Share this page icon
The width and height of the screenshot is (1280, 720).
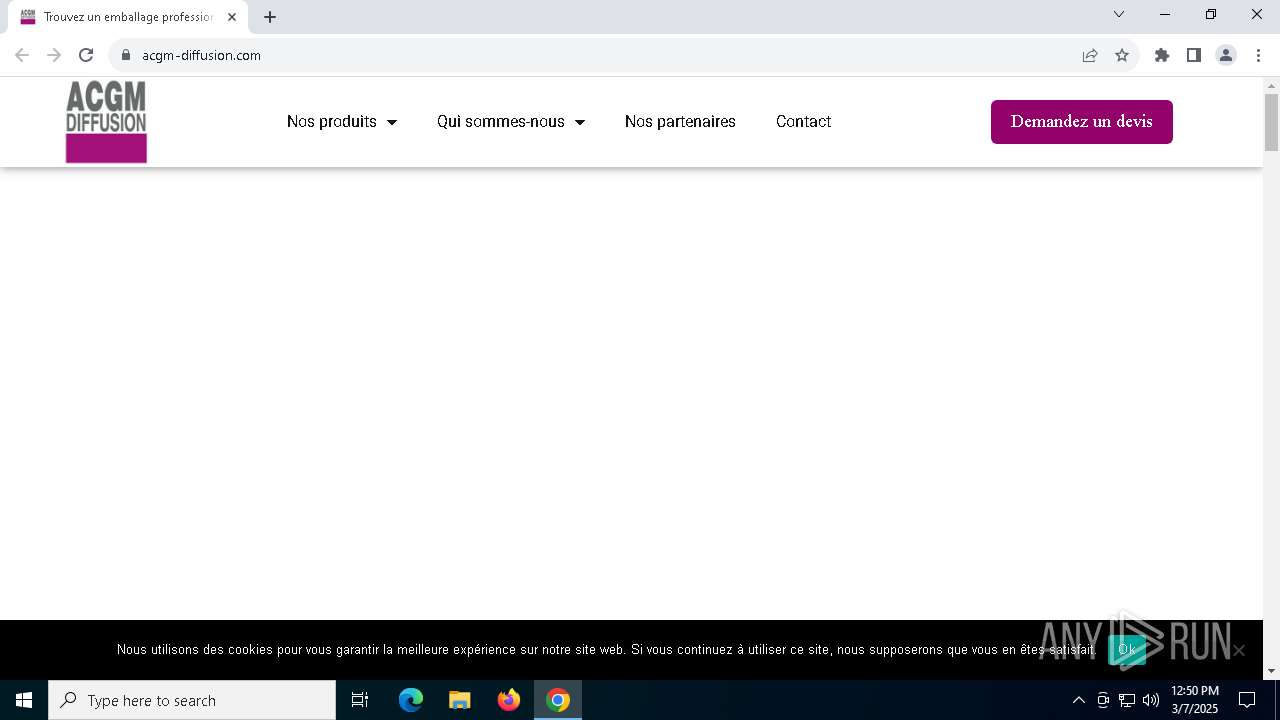coord(1090,55)
